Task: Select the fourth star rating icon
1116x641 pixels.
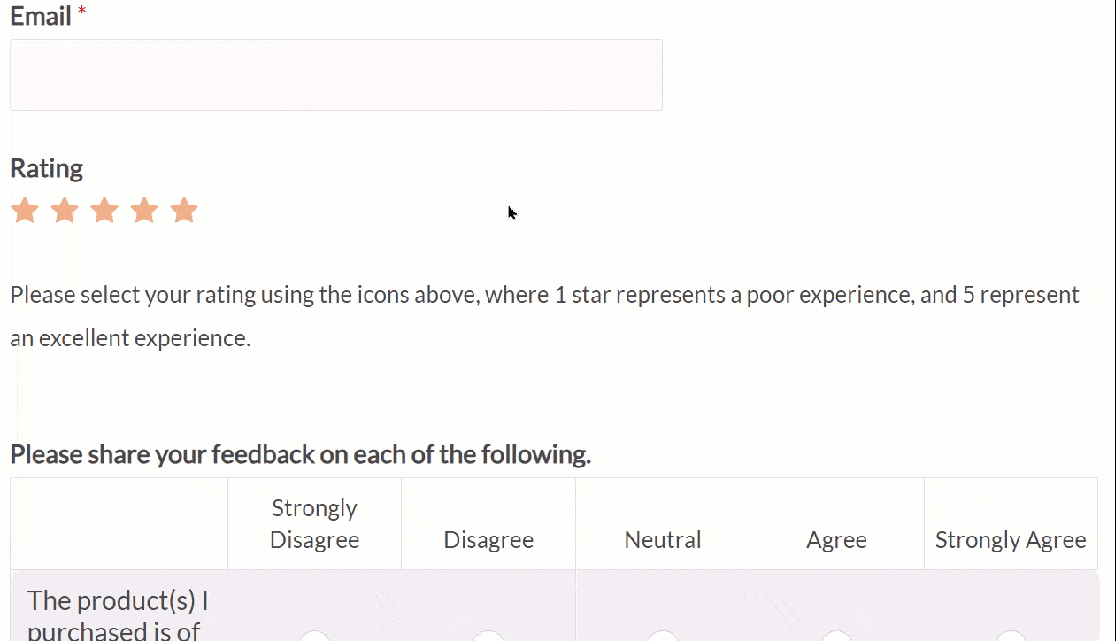Action: pos(145,210)
